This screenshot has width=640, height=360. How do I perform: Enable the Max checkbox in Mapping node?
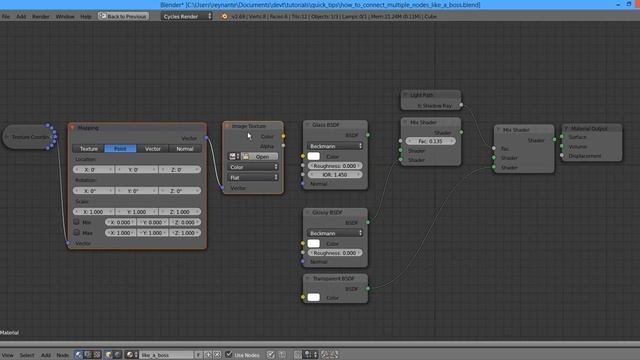[x=76, y=232]
